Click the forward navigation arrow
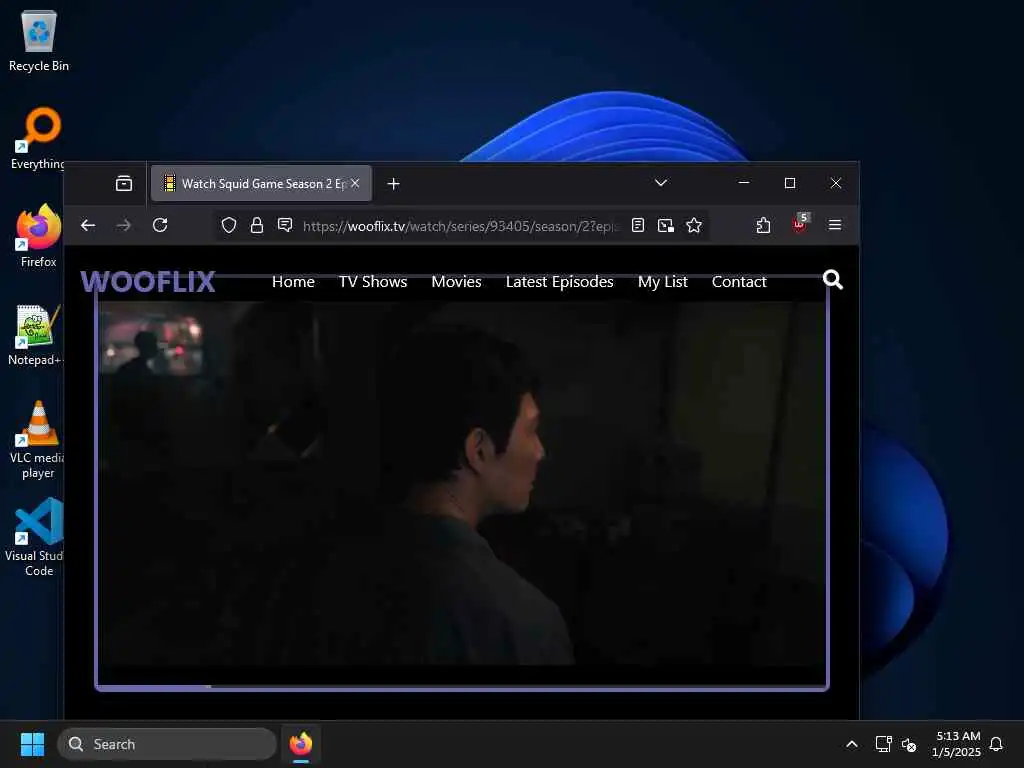Viewport: 1024px width, 768px height. click(x=123, y=225)
